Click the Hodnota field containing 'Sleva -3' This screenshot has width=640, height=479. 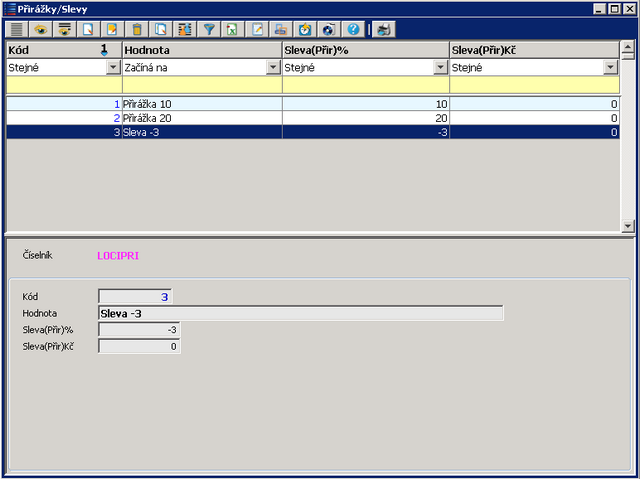[x=300, y=313]
